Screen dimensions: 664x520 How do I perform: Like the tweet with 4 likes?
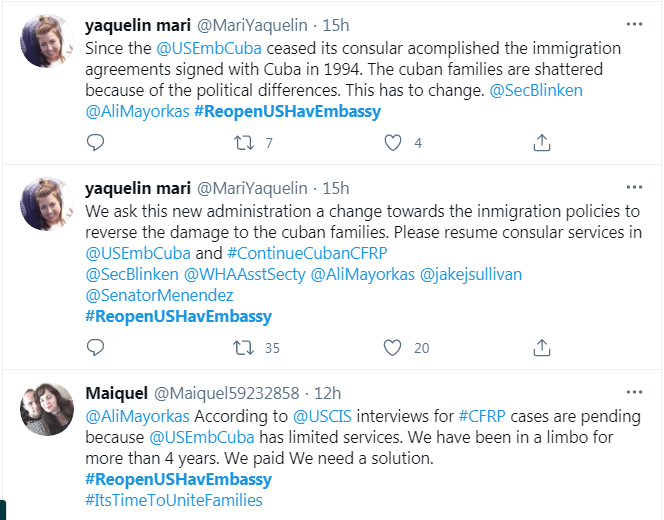[393, 143]
